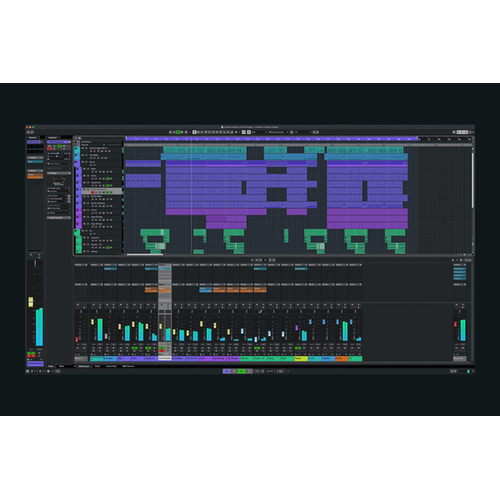Click the red fader on the leftmost input channel
This screenshot has width=500, height=500.
click(77, 339)
